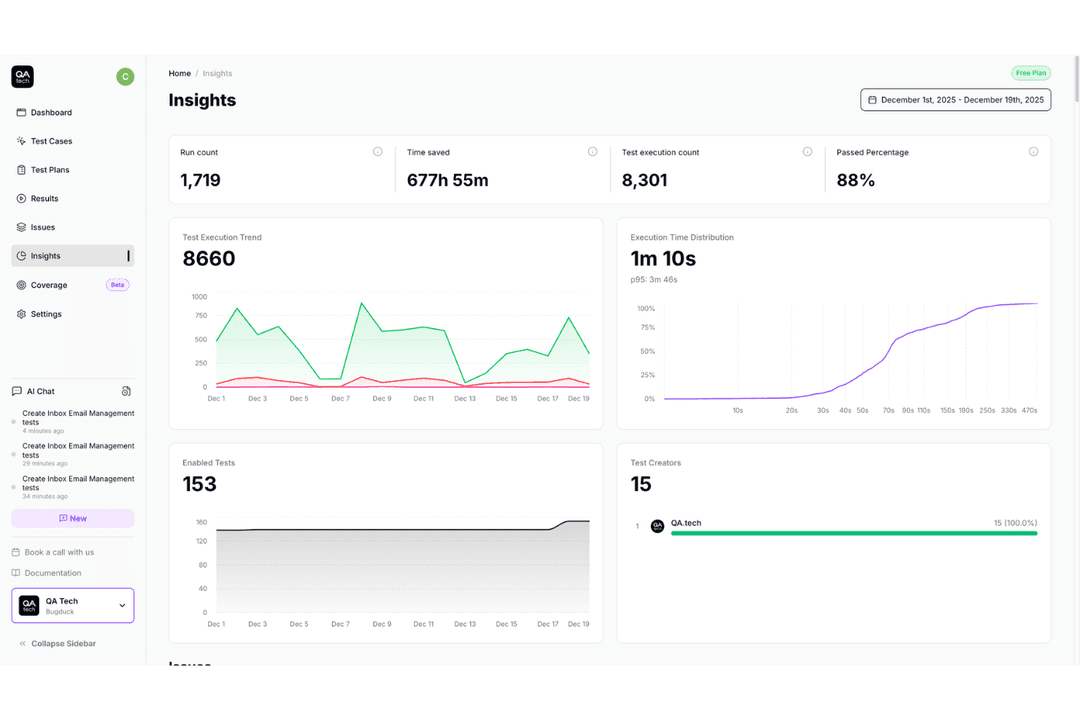The width and height of the screenshot is (1080, 720).
Task: Click the Insights breadcrumb text
Action: (x=217, y=73)
